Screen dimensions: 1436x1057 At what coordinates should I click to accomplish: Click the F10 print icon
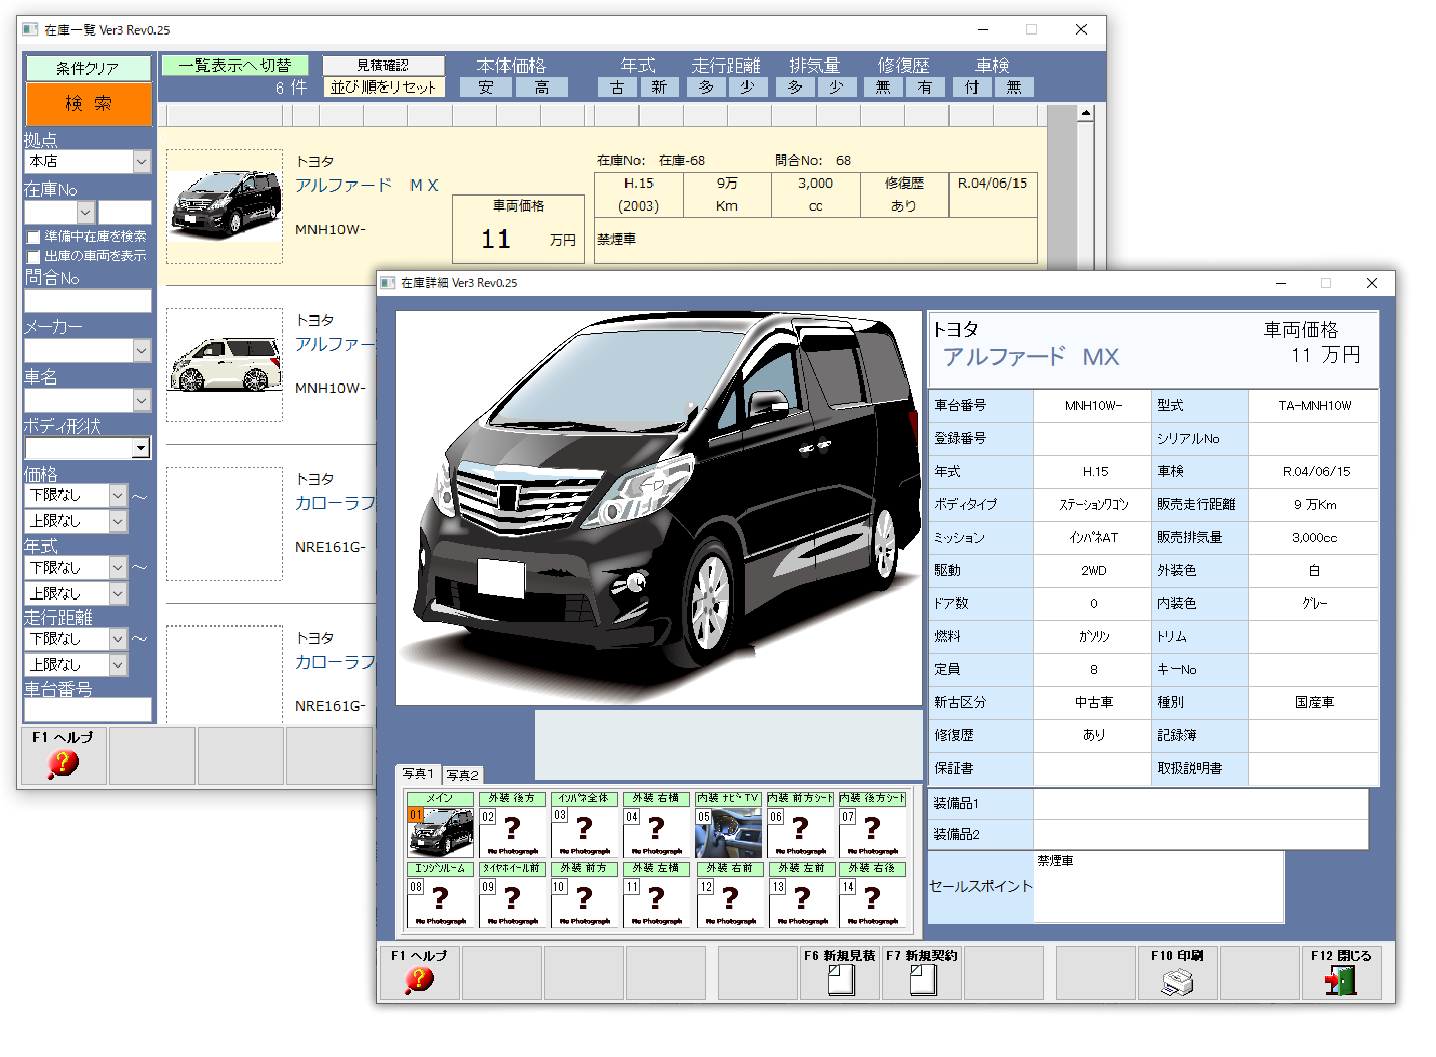point(1177,981)
